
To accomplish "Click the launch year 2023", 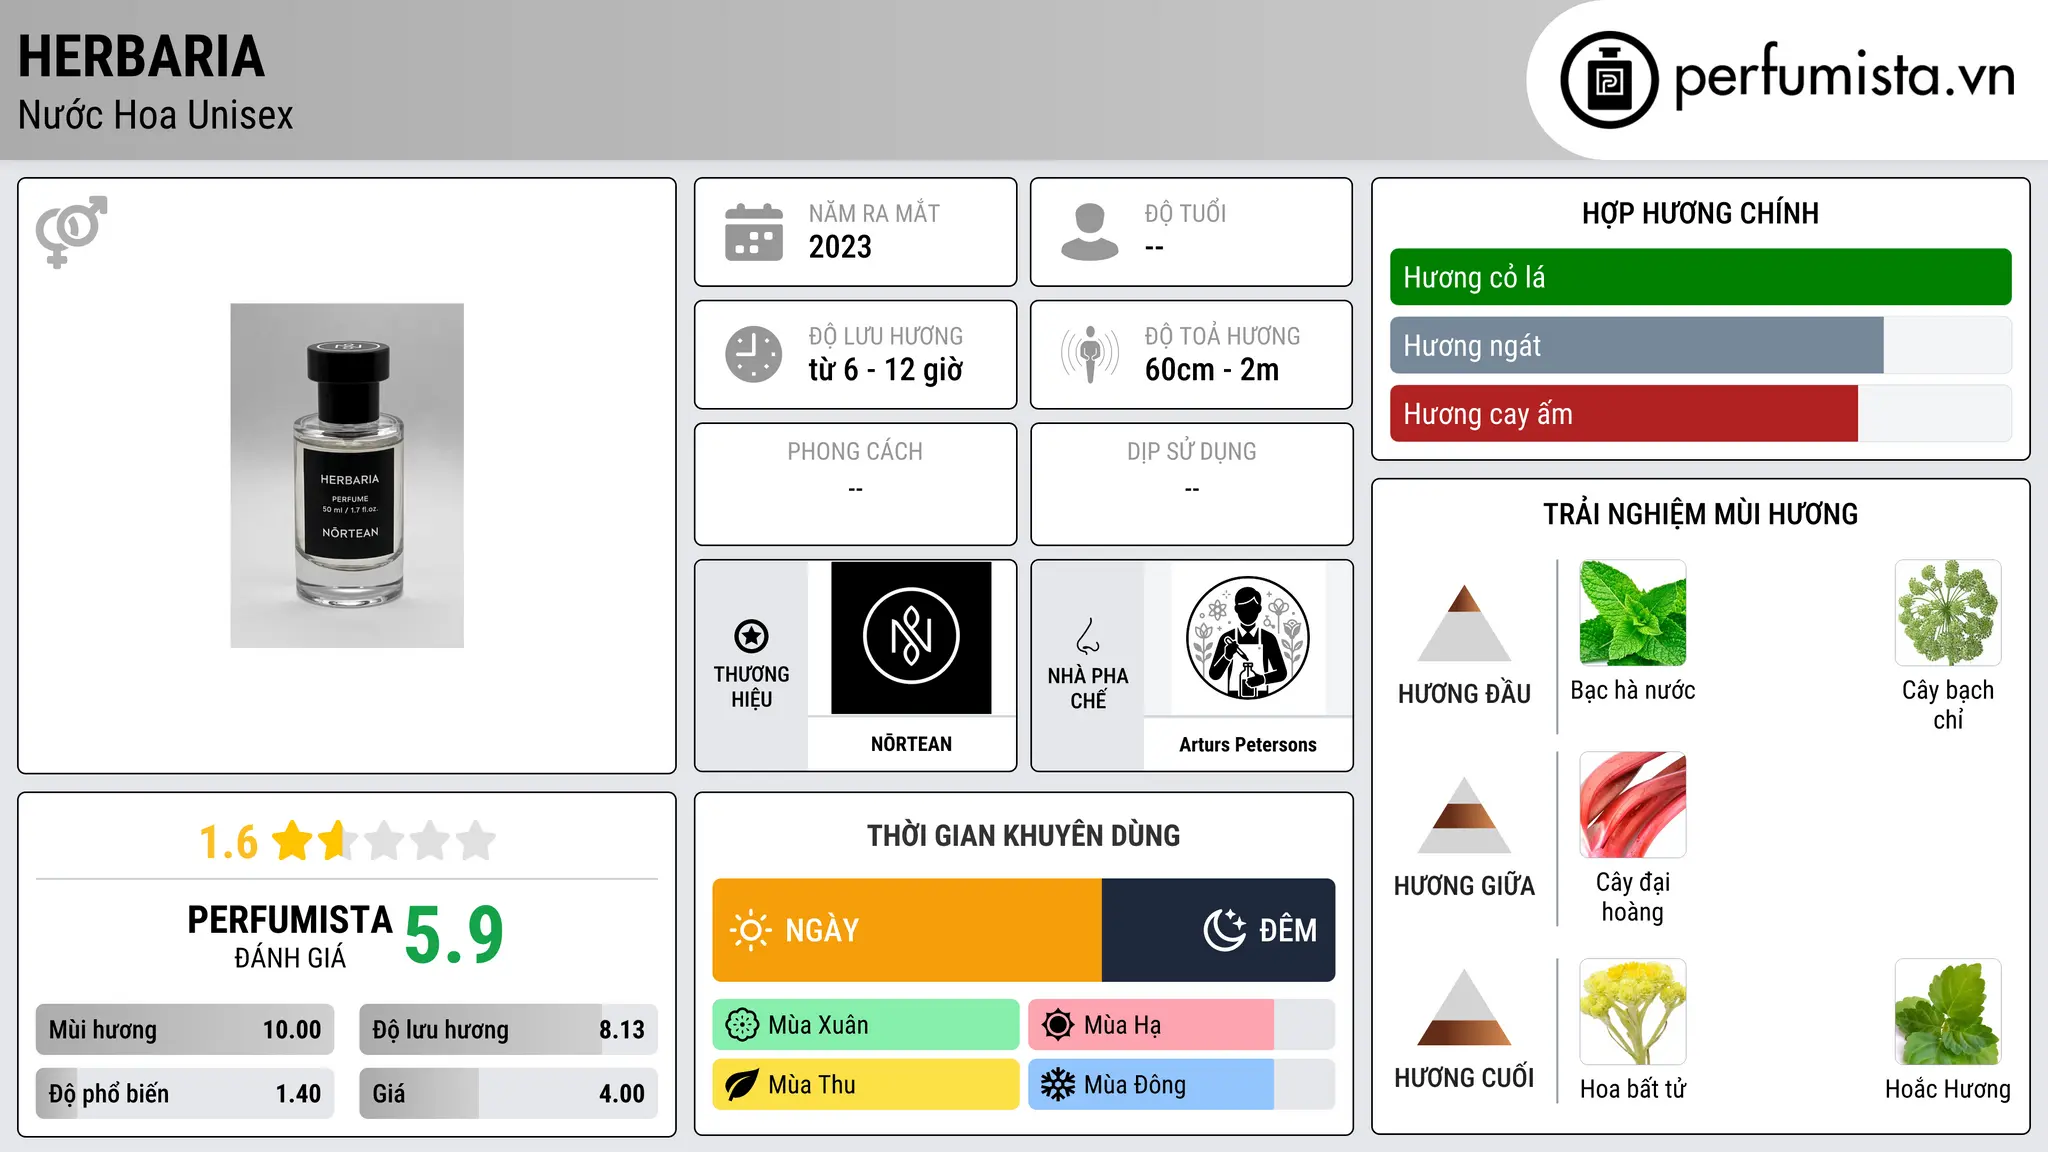I will (840, 247).
